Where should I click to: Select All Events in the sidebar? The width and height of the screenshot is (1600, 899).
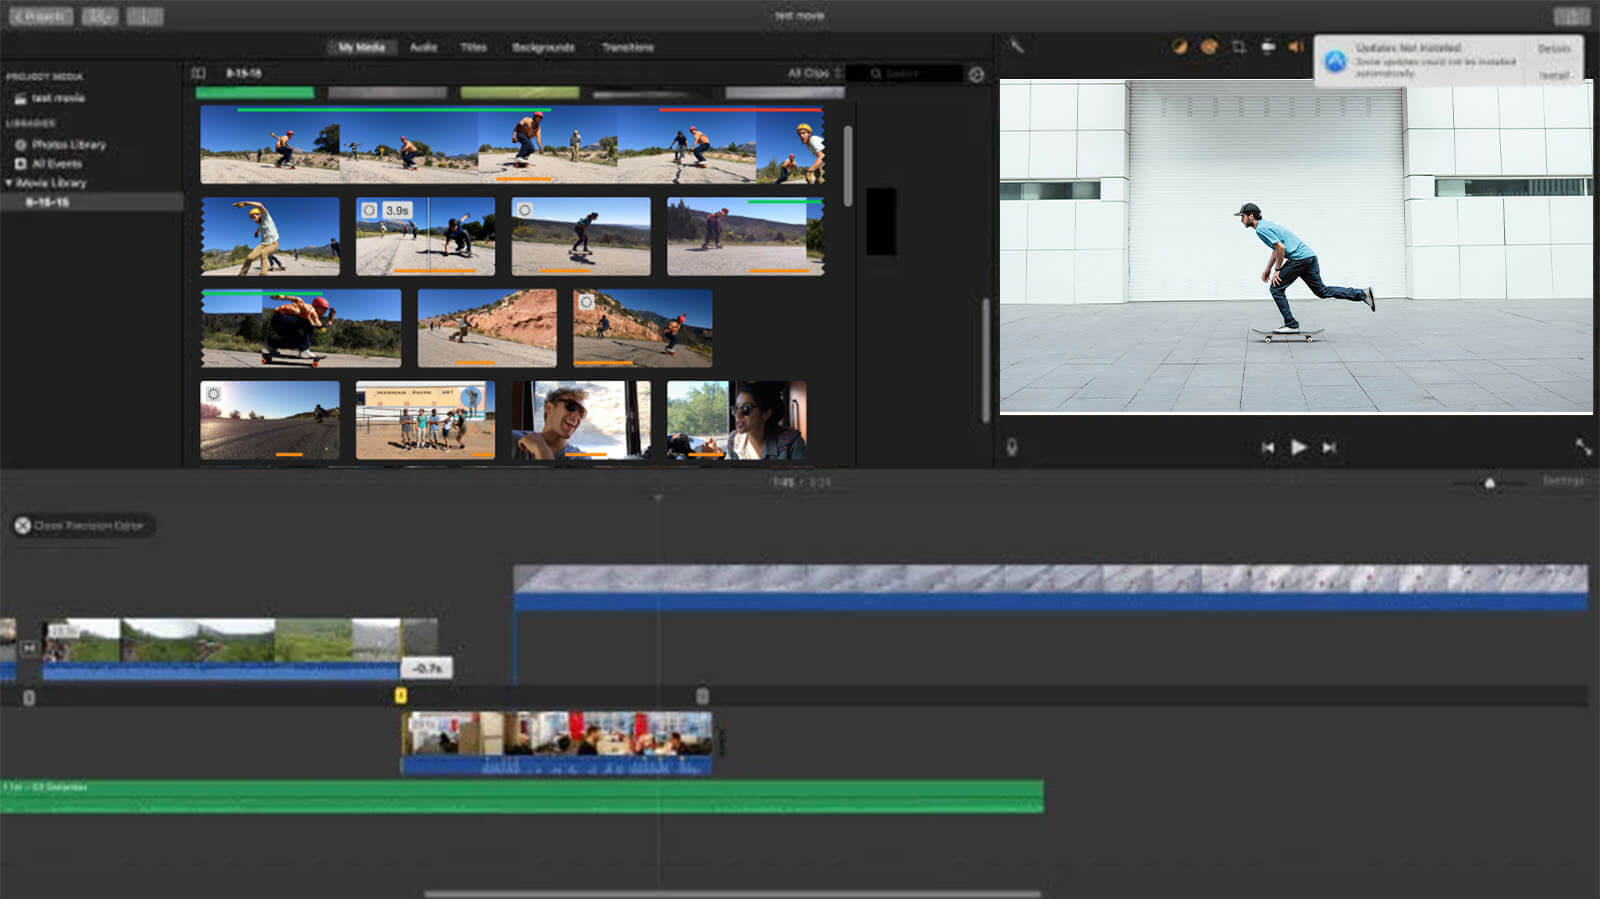click(x=57, y=163)
